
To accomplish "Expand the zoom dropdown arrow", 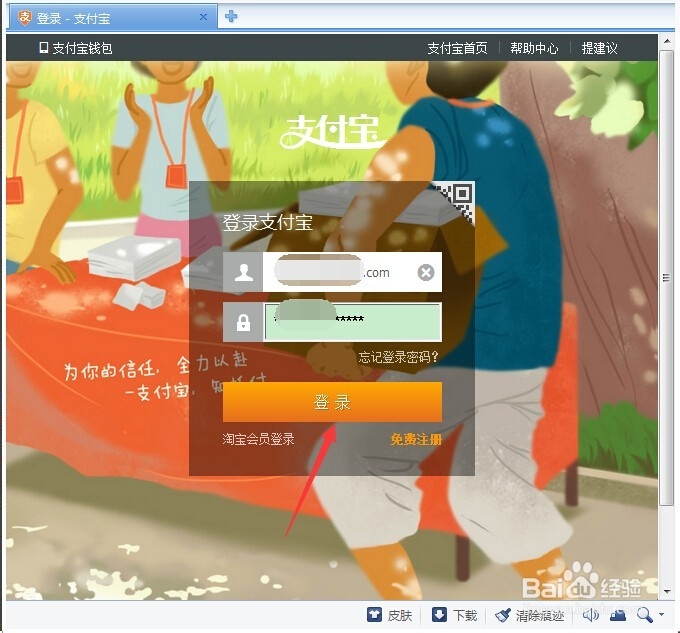I will tap(661, 614).
